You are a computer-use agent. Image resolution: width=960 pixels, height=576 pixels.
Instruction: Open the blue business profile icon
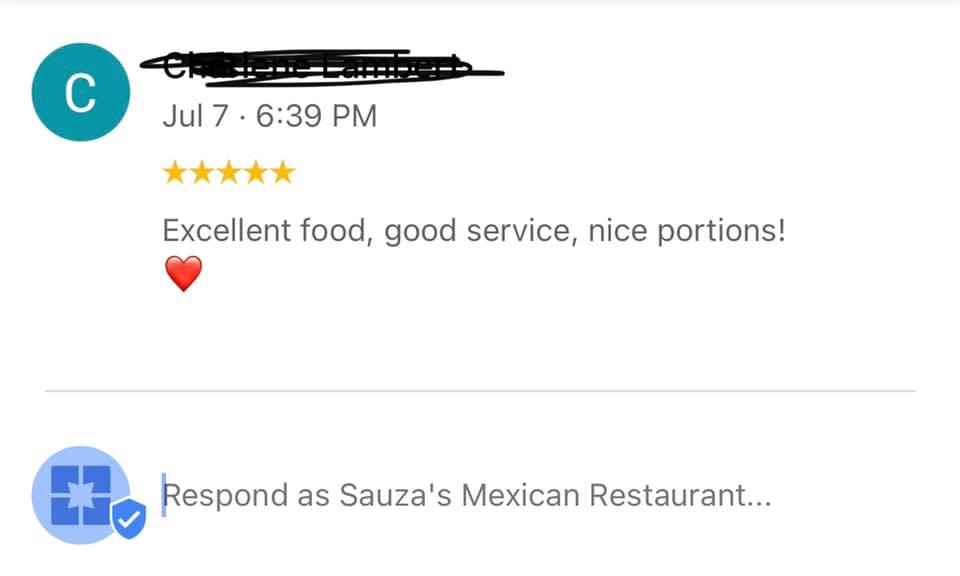pos(80,495)
